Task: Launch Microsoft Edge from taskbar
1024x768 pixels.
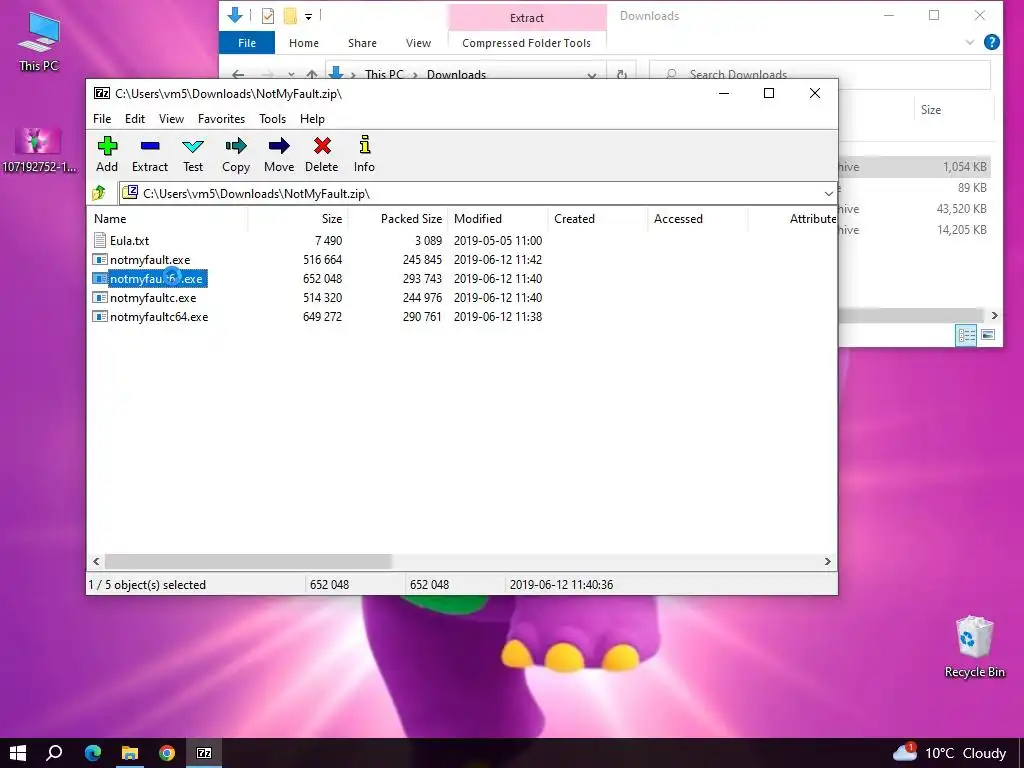Action: [x=93, y=753]
